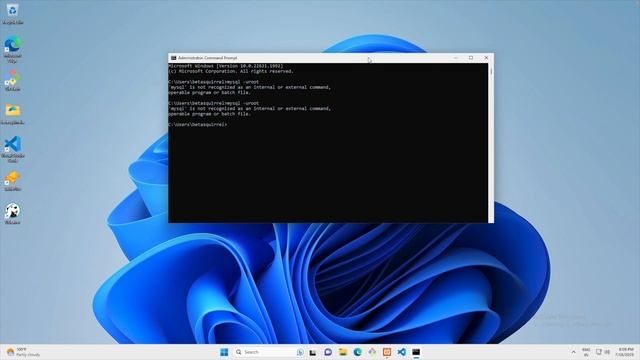Open the purple Chat icon on the taskbar
The image size is (640, 360).
click(x=328, y=352)
